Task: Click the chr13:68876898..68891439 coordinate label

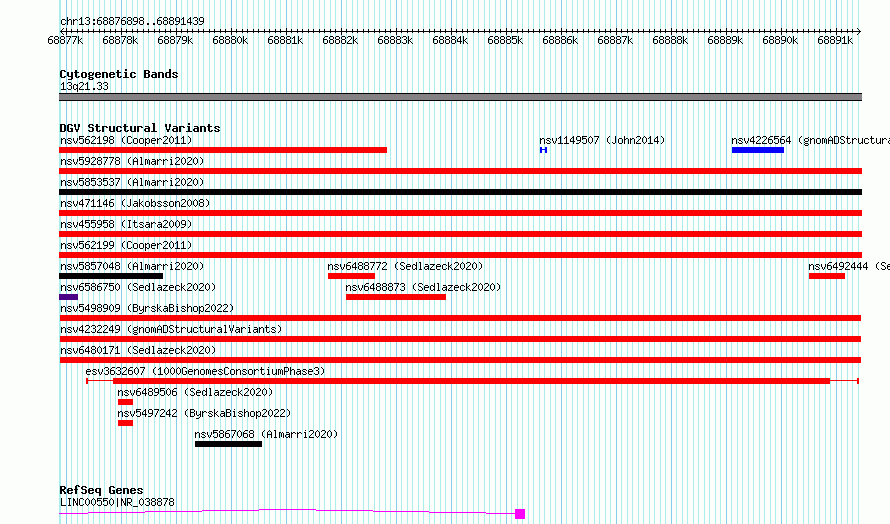Action: pyautogui.click(x=132, y=21)
